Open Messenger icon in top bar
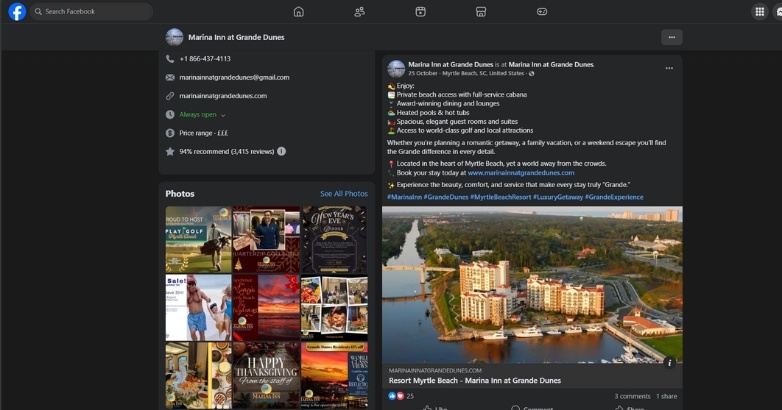The image size is (782, 410). (779, 11)
